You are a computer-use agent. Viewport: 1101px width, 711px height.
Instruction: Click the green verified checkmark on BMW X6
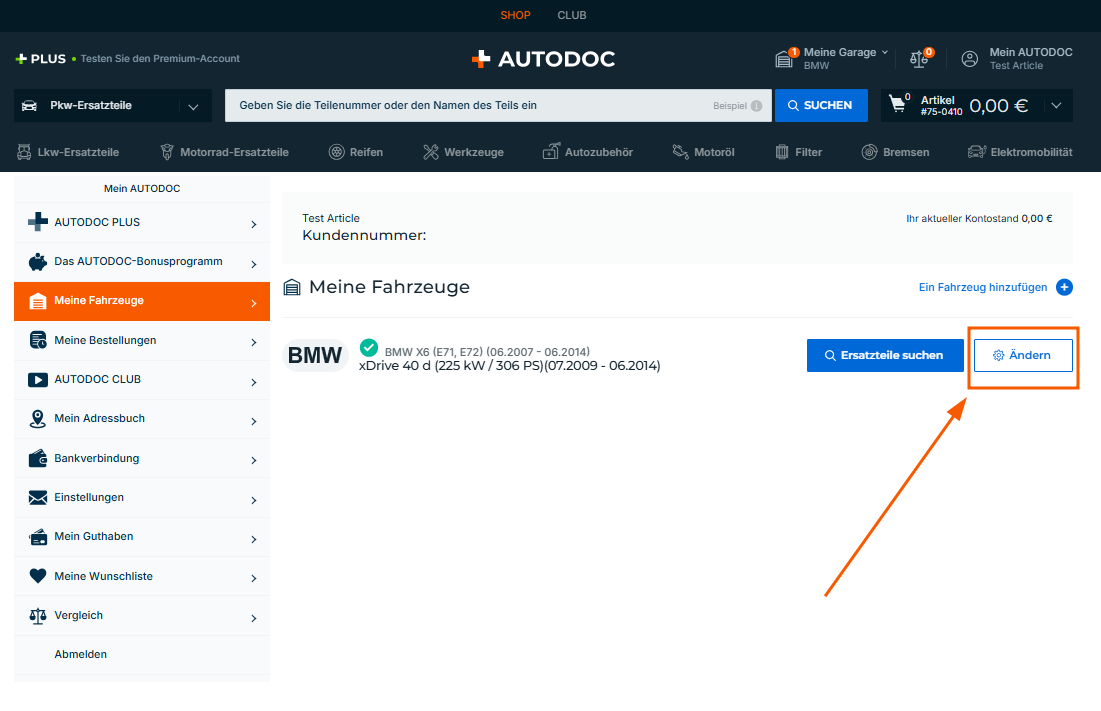(368, 347)
